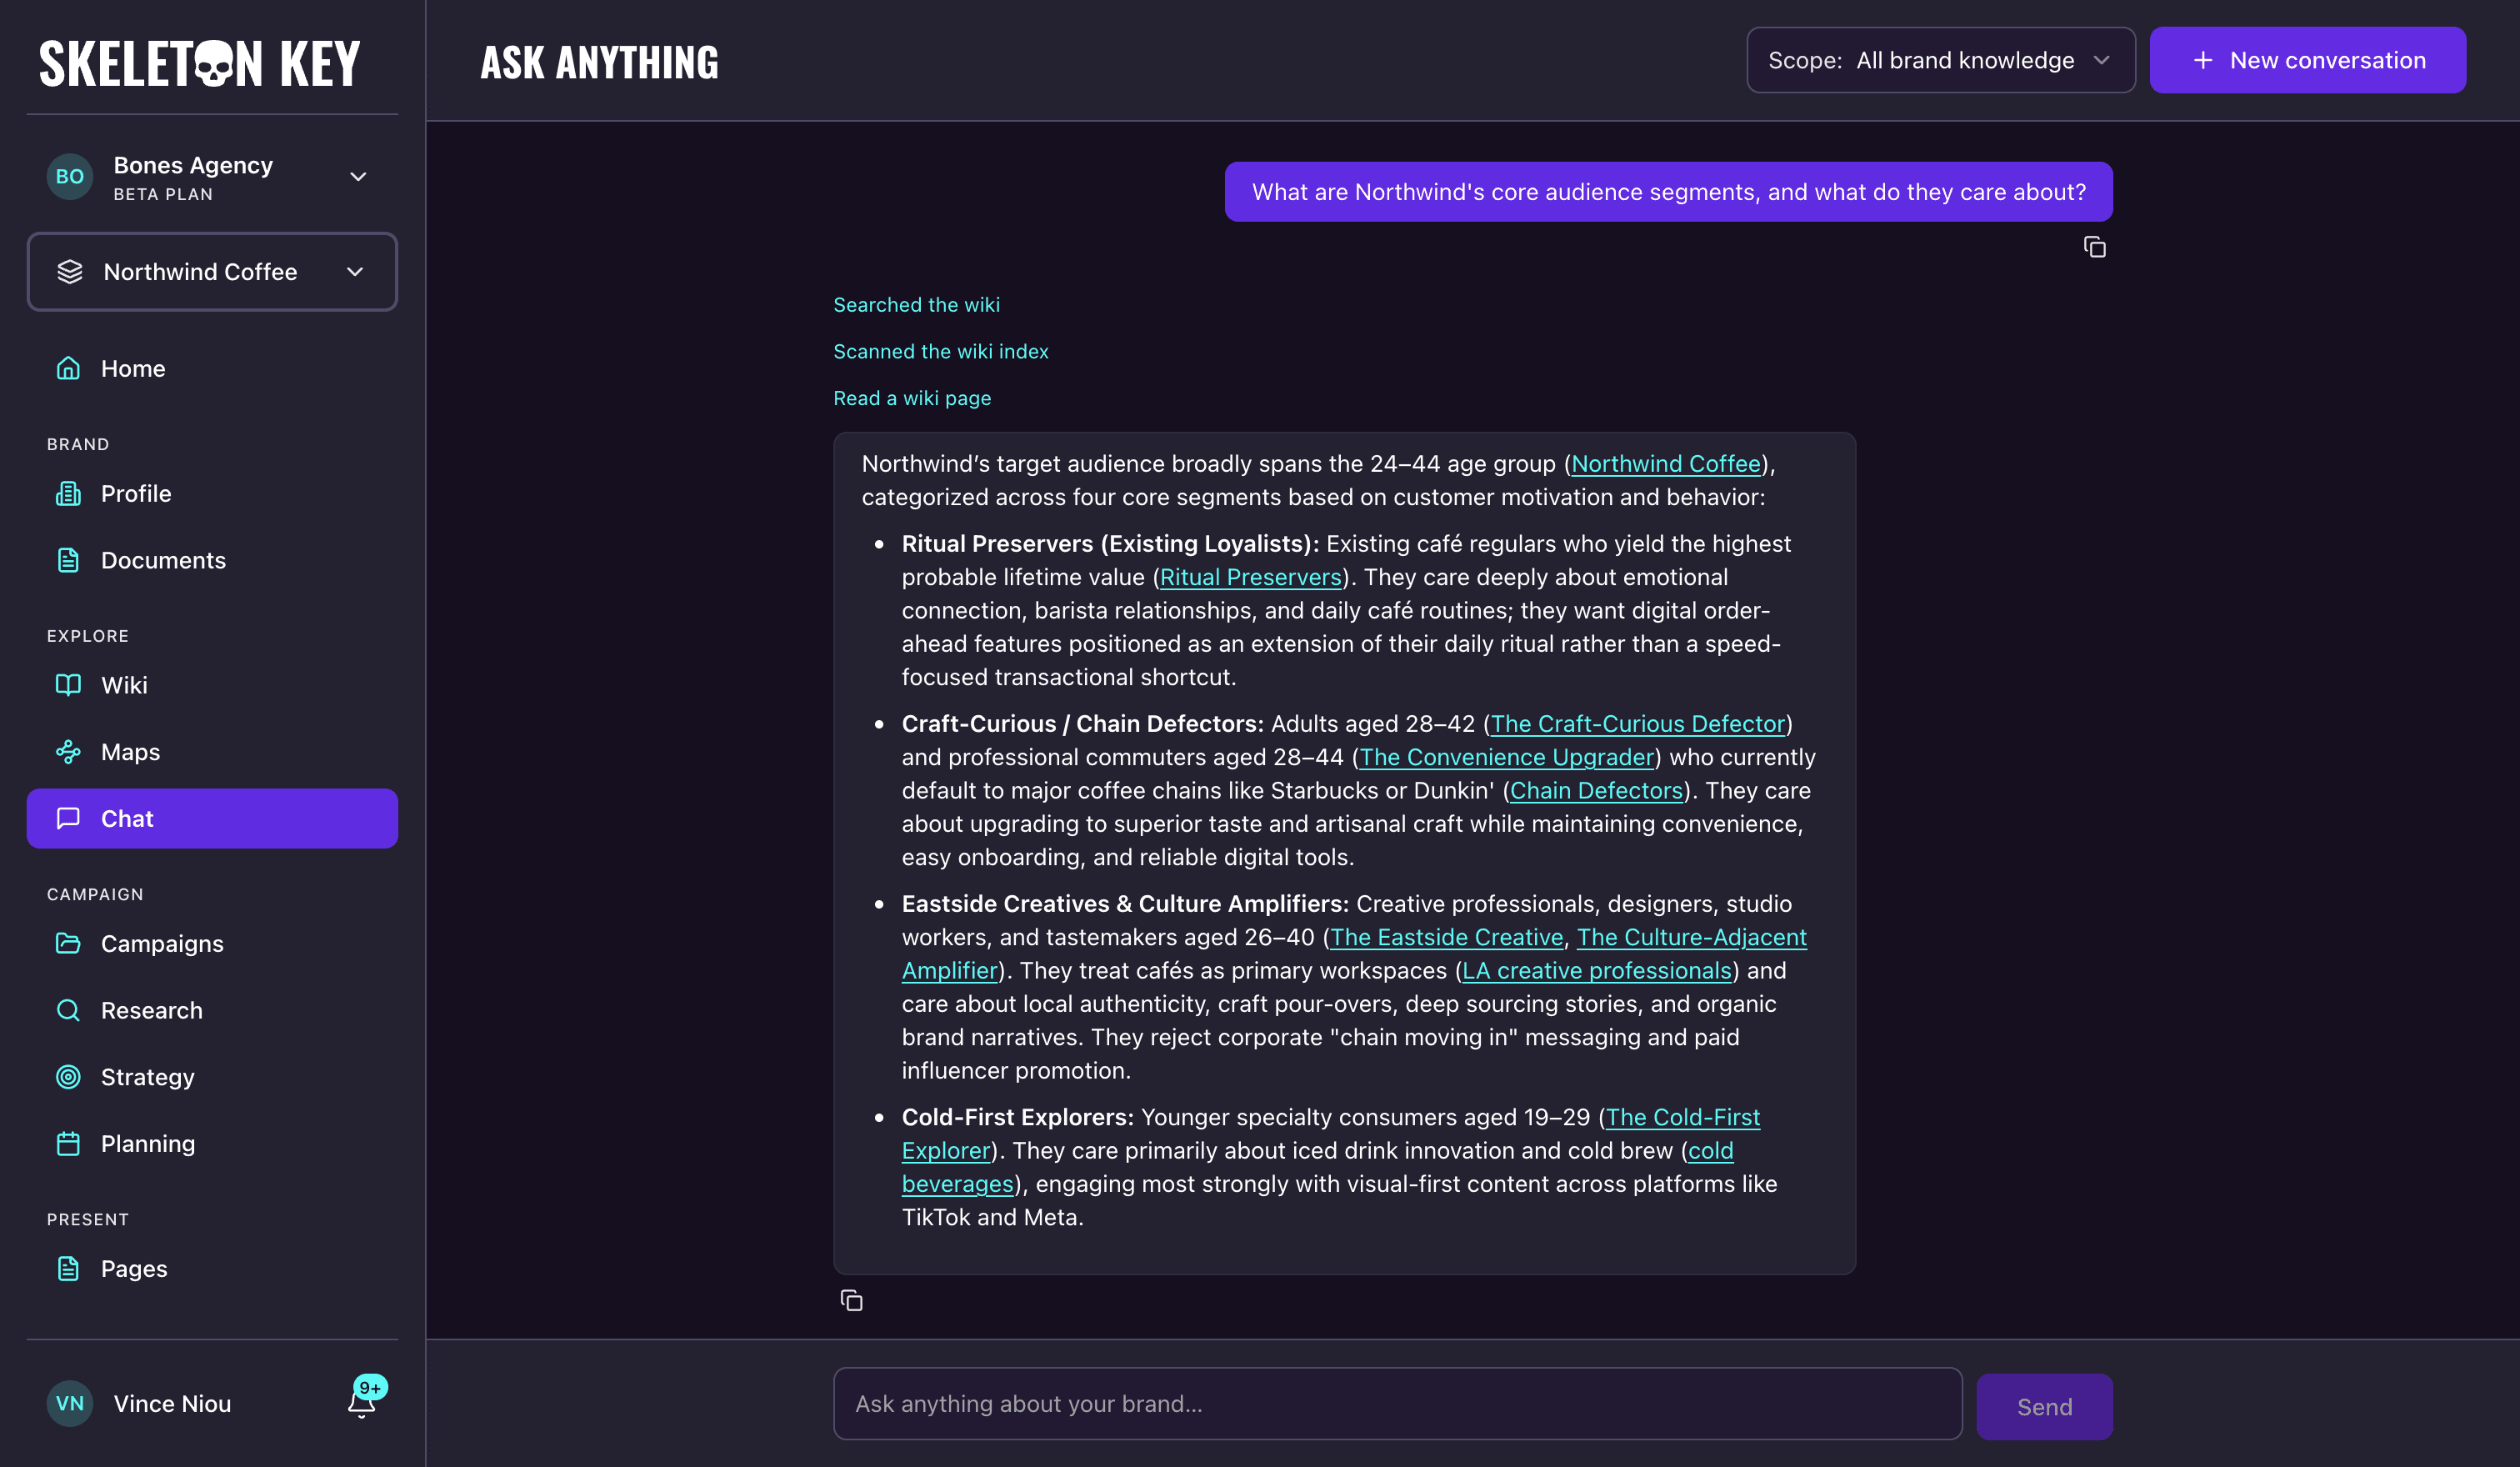Open the Documents menu item
This screenshot has height=1467, width=2520.
tap(212, 560)
